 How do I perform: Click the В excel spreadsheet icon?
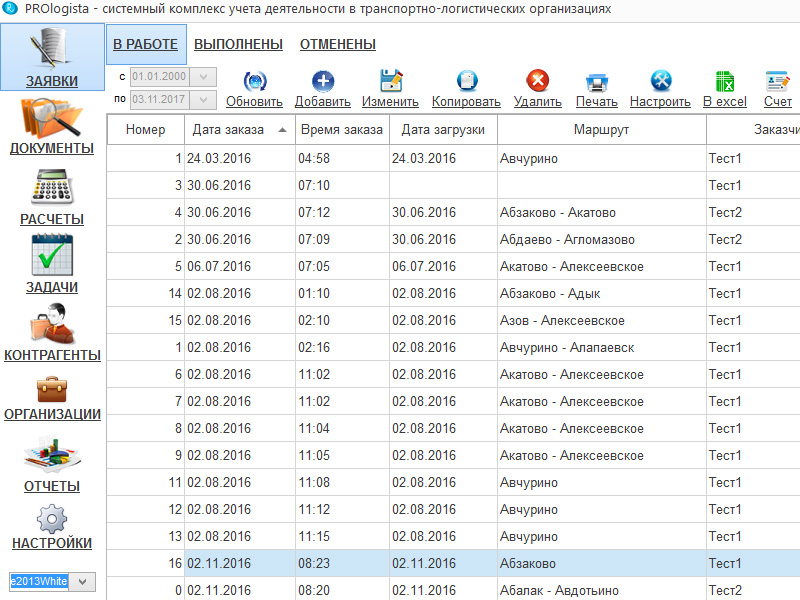(725, 81)
